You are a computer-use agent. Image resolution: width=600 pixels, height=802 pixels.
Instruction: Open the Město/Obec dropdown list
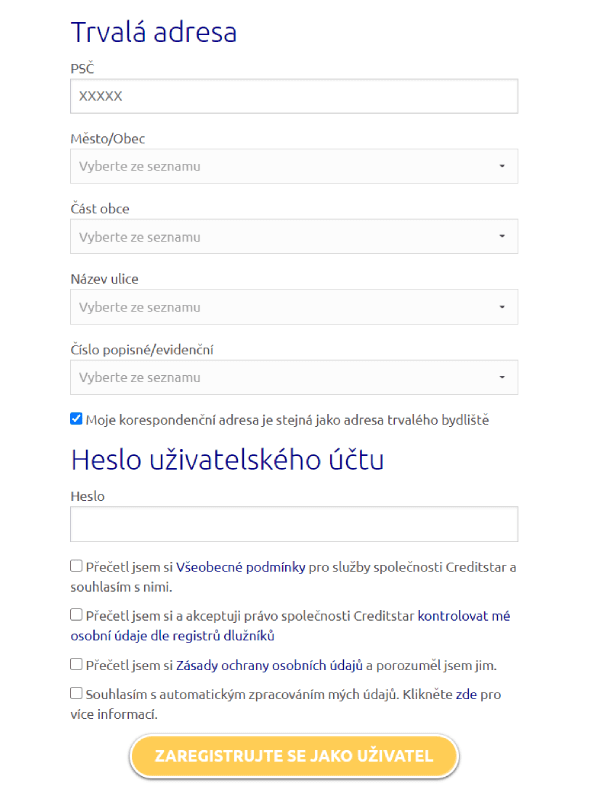tap(294, 166)
